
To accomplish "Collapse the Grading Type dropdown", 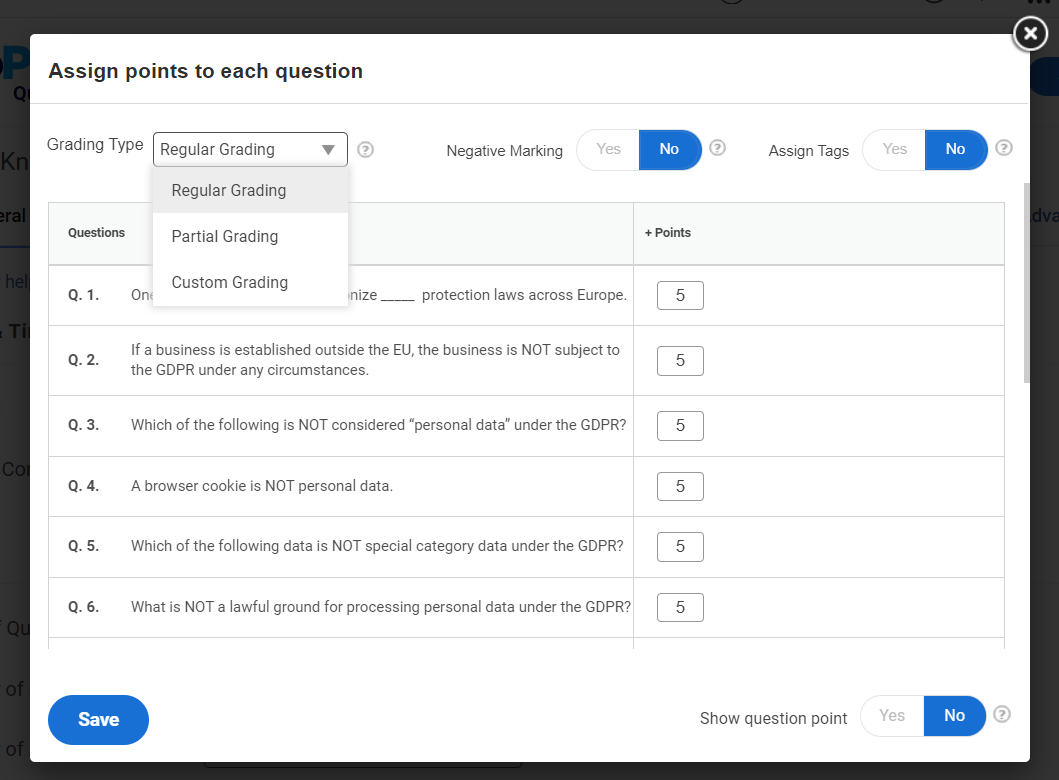I will coord(250,150).
